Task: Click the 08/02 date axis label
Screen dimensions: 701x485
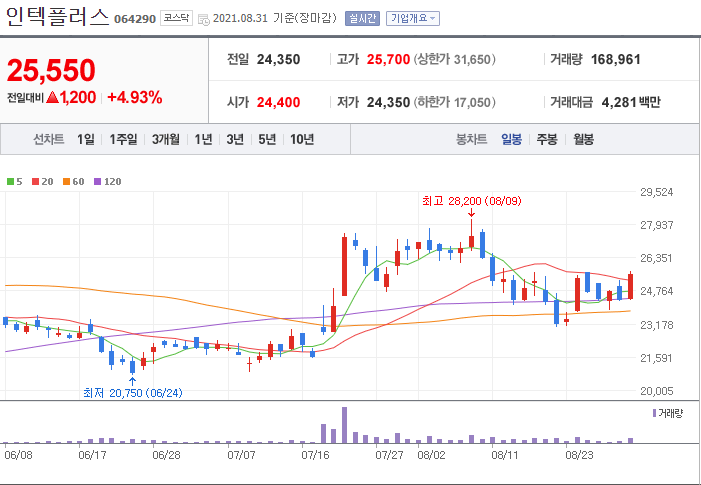Action: coord(431,455)
